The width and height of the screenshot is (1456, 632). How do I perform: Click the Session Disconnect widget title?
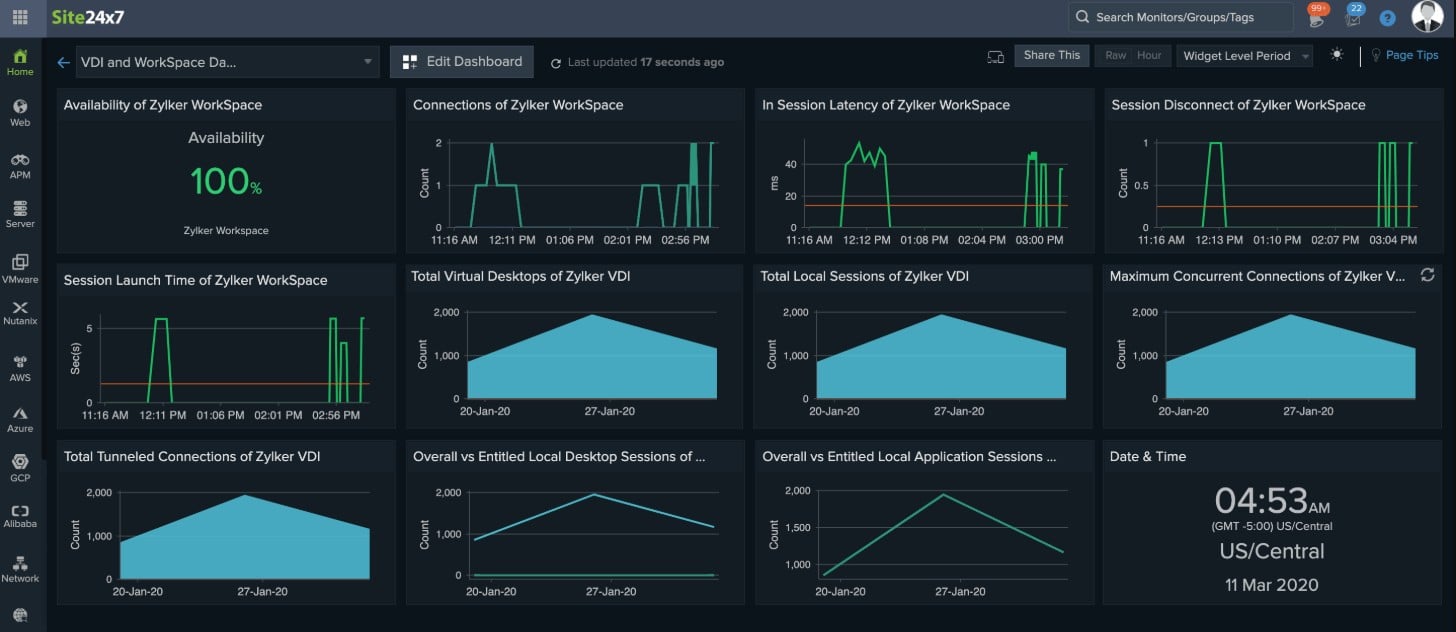[1238, 105]
